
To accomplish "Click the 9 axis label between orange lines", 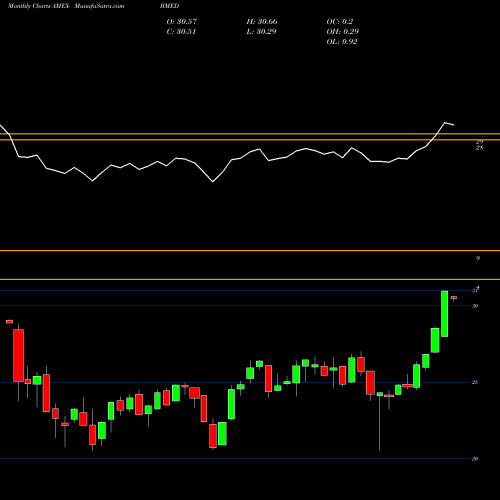I will tap(478, 258).
